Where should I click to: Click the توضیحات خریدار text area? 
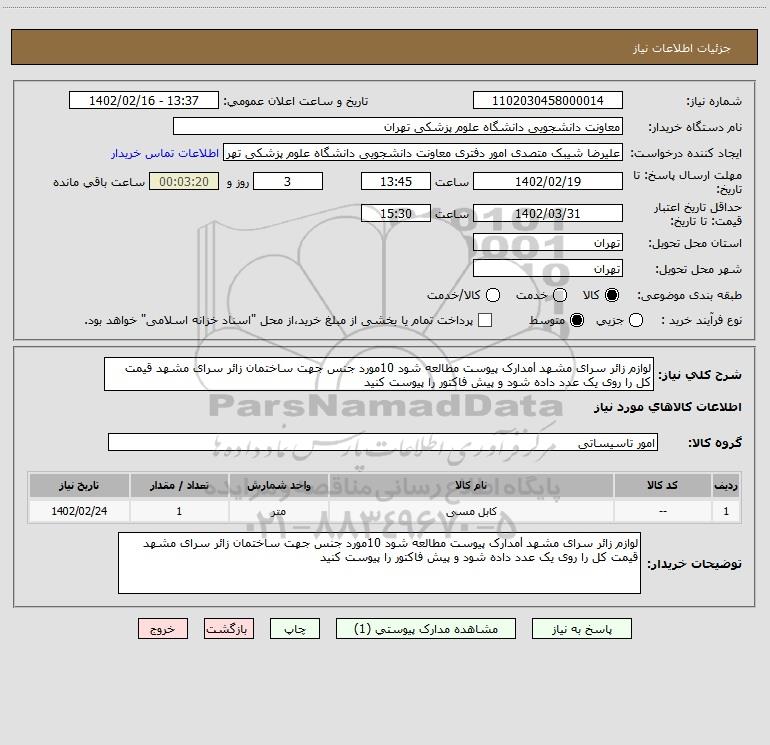tap(379, 563)
